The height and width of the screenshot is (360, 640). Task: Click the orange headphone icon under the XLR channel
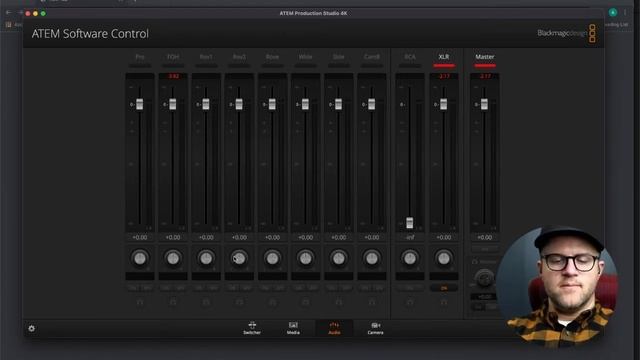(444, 302)
